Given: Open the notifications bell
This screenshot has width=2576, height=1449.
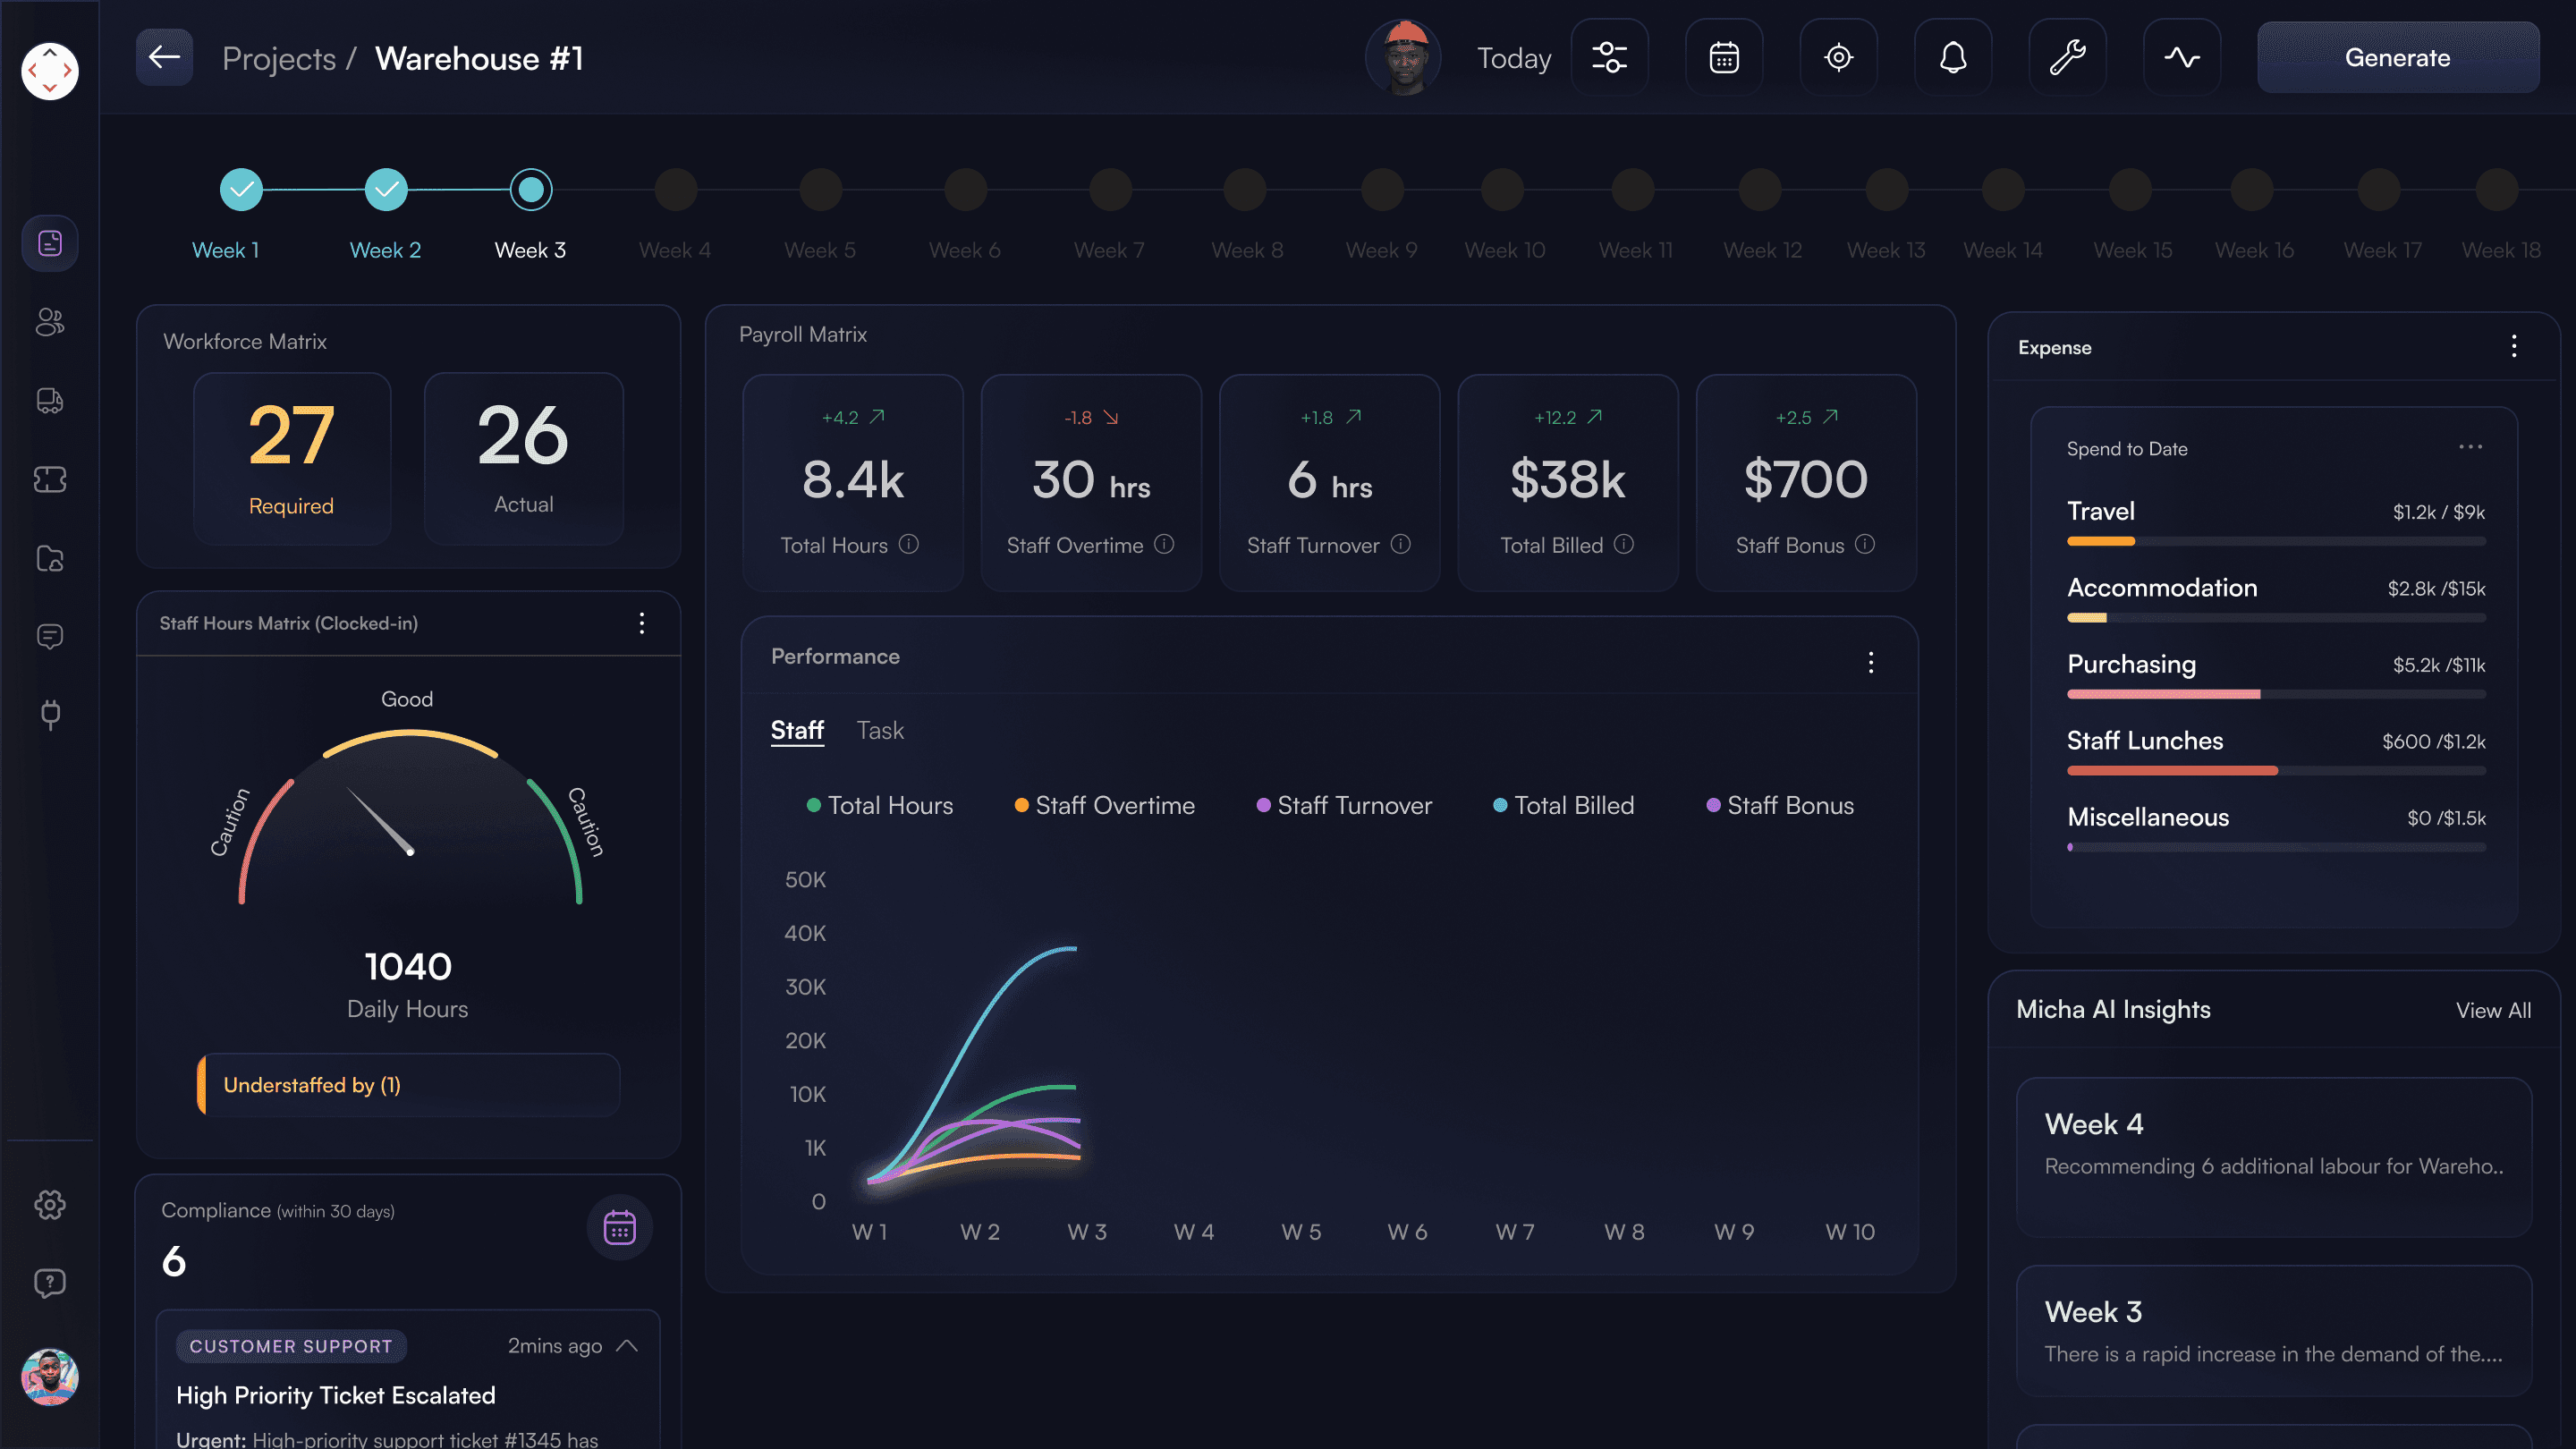Looking at the screenshot, I should 1953,57.
